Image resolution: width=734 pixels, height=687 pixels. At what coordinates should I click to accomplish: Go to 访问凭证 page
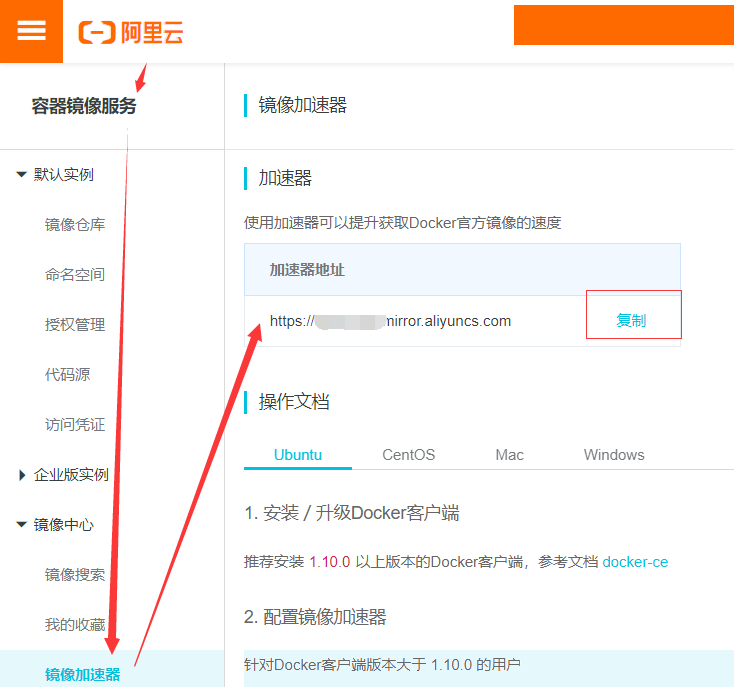[75, 425]
